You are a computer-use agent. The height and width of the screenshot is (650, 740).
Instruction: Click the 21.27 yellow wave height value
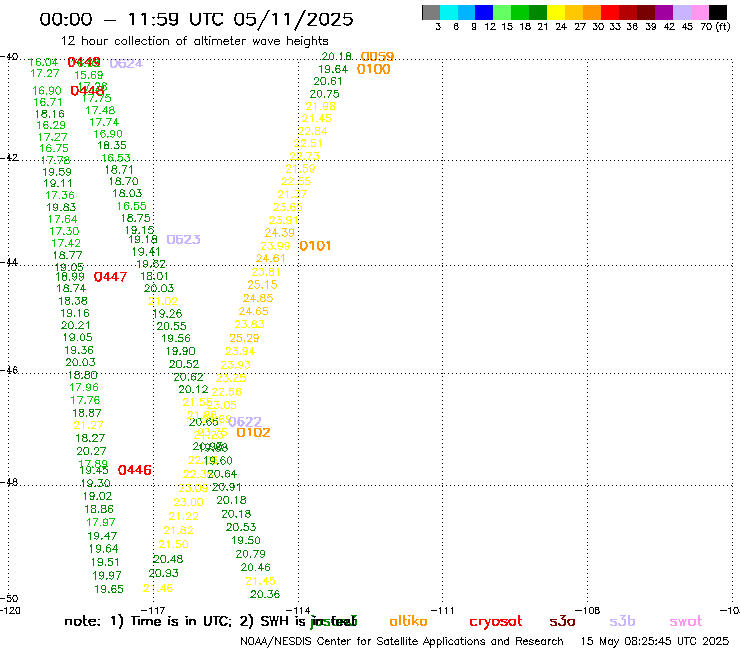(88, 425)
